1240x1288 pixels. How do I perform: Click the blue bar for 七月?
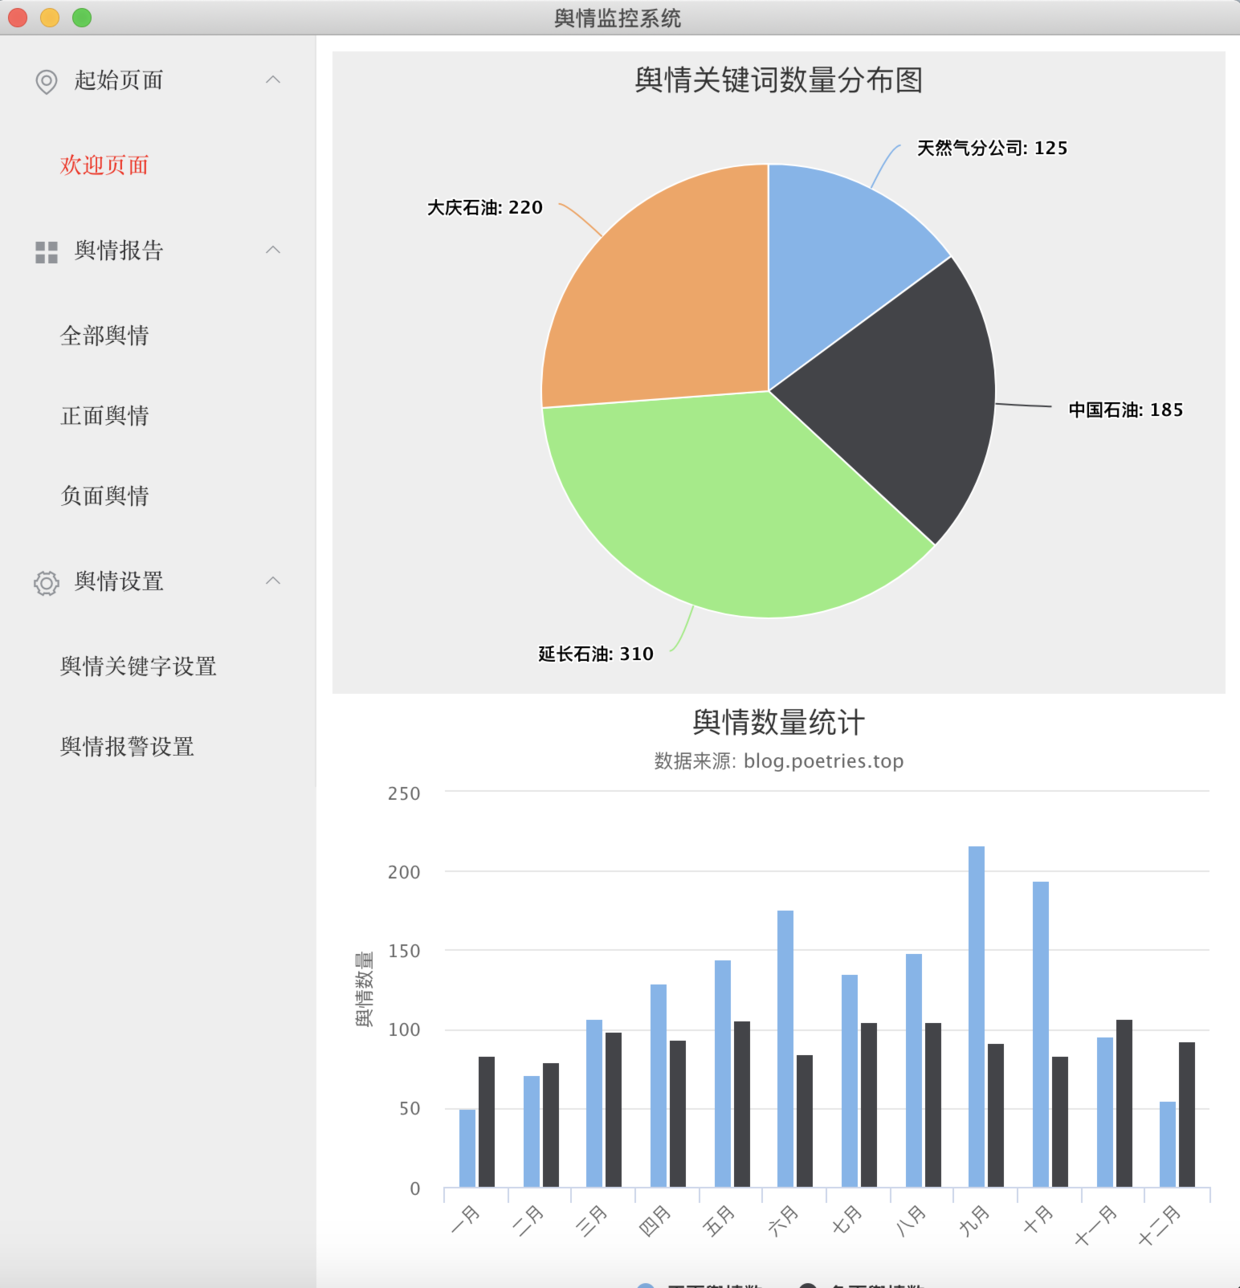[x=849, y=1081]
